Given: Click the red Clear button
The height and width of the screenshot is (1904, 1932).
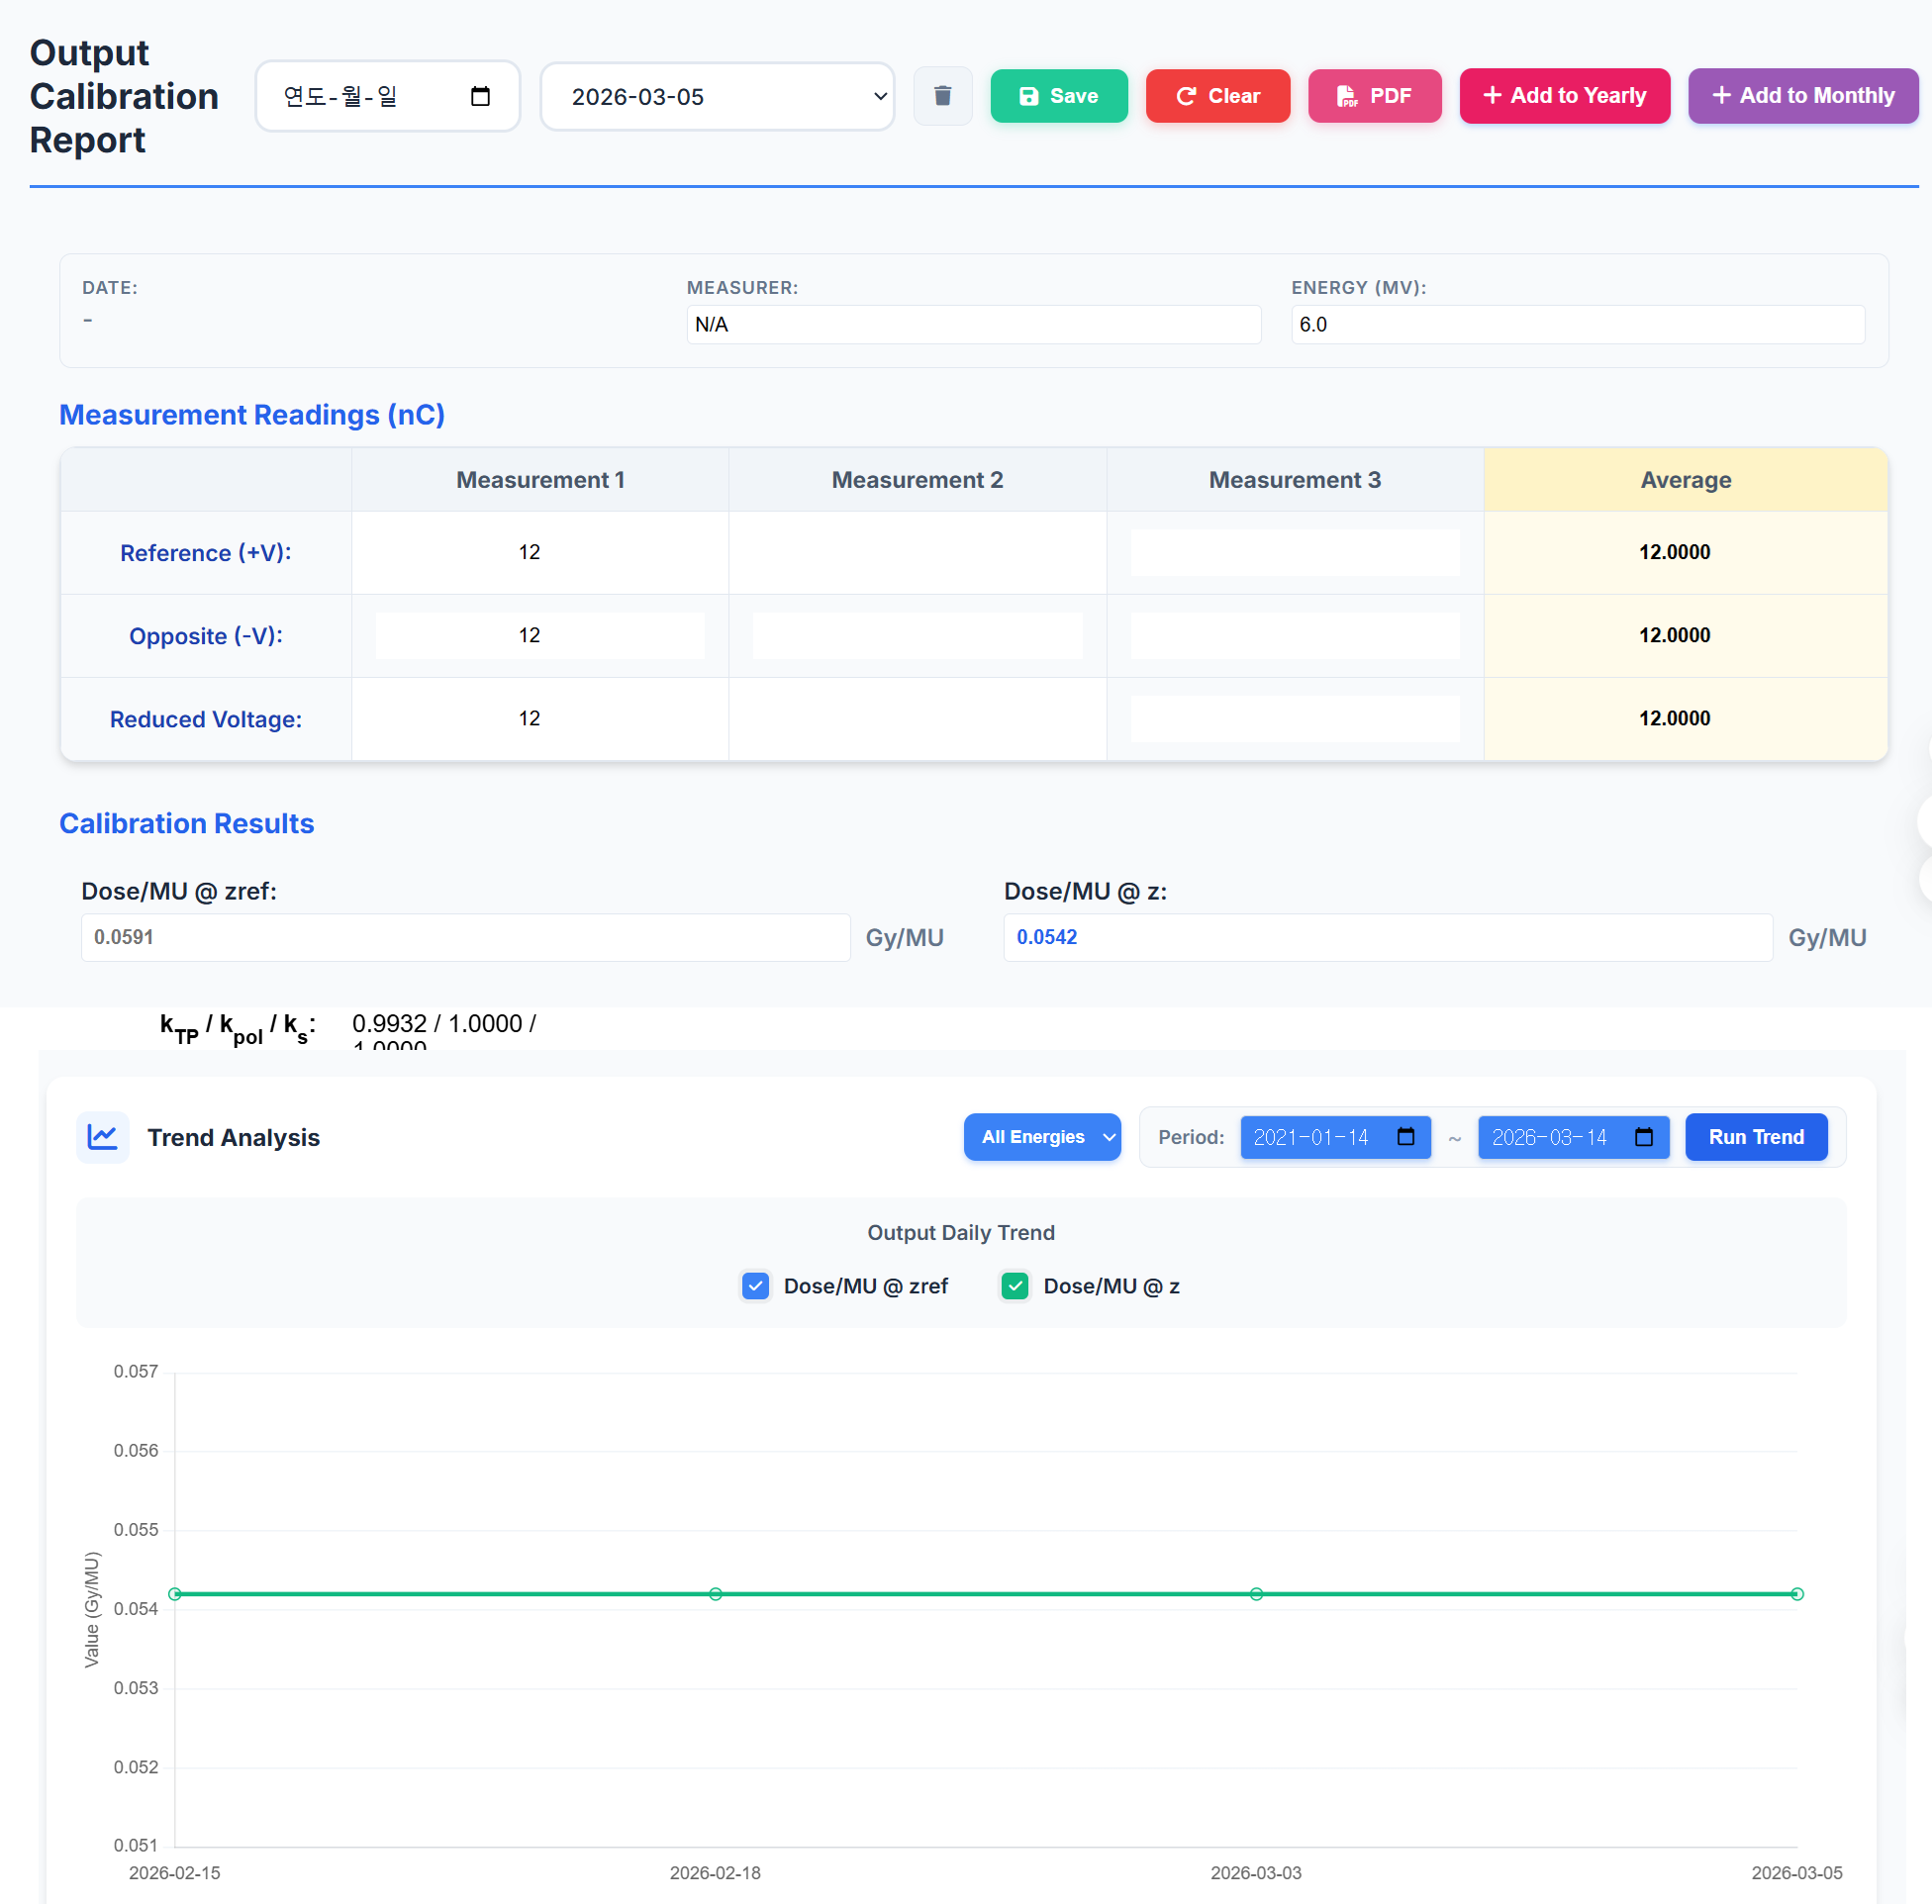Looking at the screenshot, I should click(1218, 96).
